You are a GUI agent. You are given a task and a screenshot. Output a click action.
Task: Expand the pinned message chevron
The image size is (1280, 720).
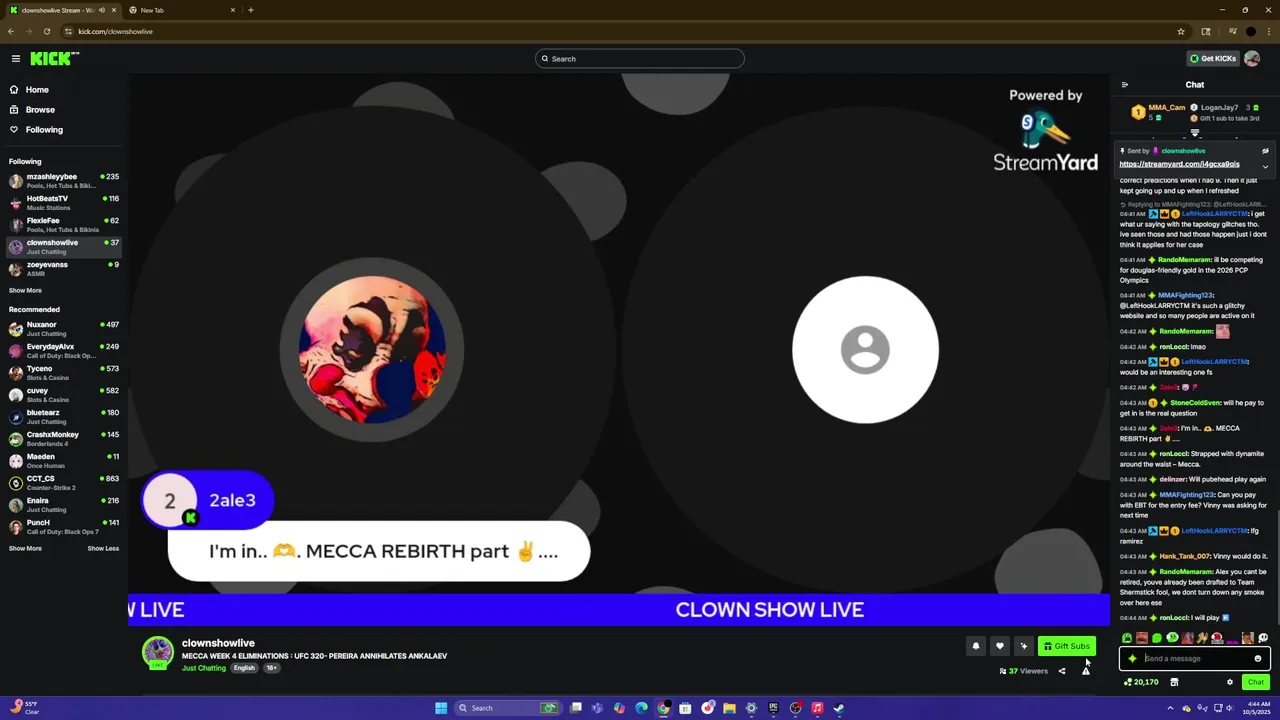1265,167
